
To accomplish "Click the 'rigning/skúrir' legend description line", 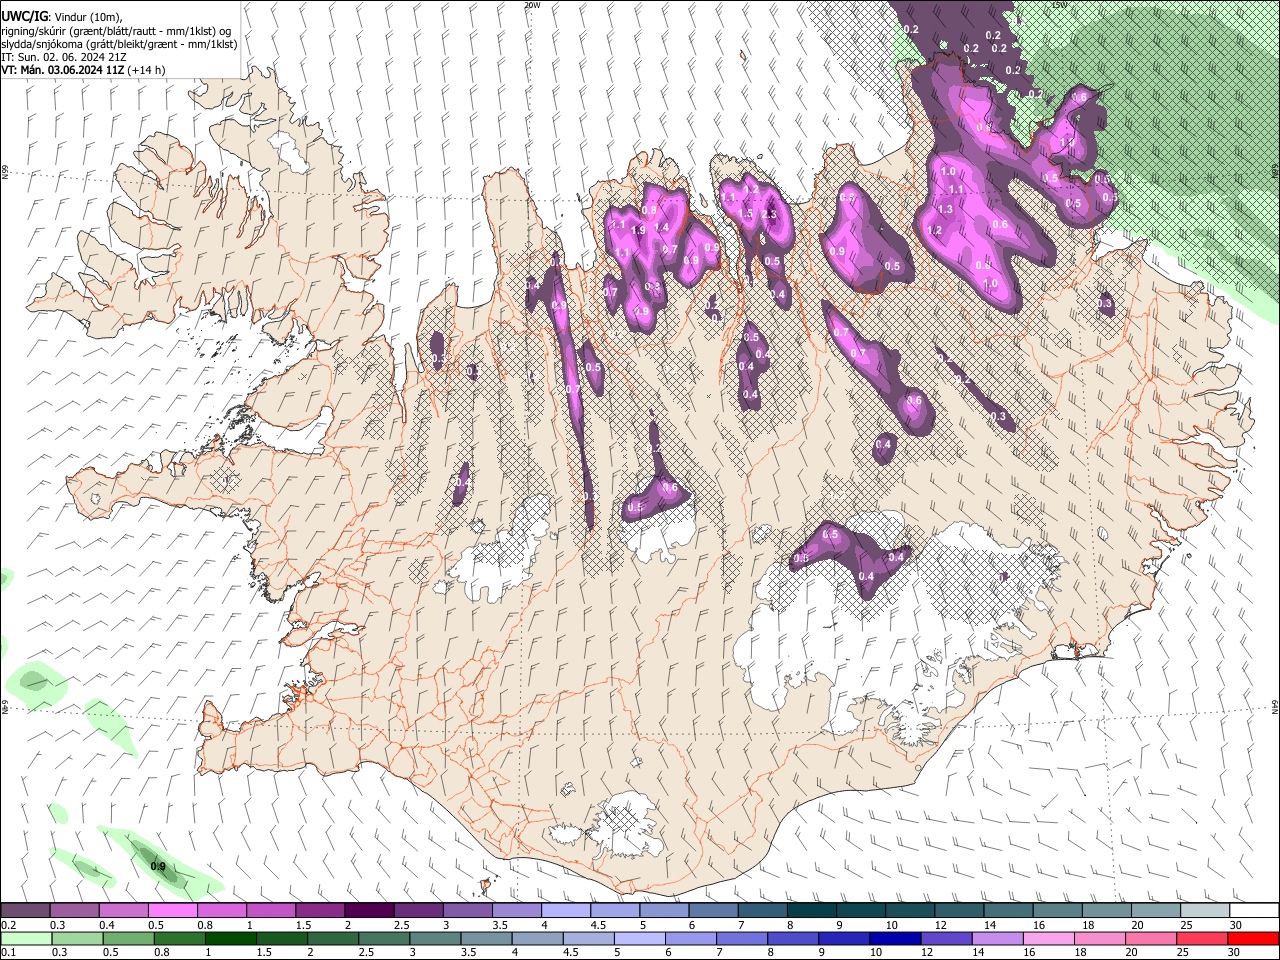I will tap(117, 30).
